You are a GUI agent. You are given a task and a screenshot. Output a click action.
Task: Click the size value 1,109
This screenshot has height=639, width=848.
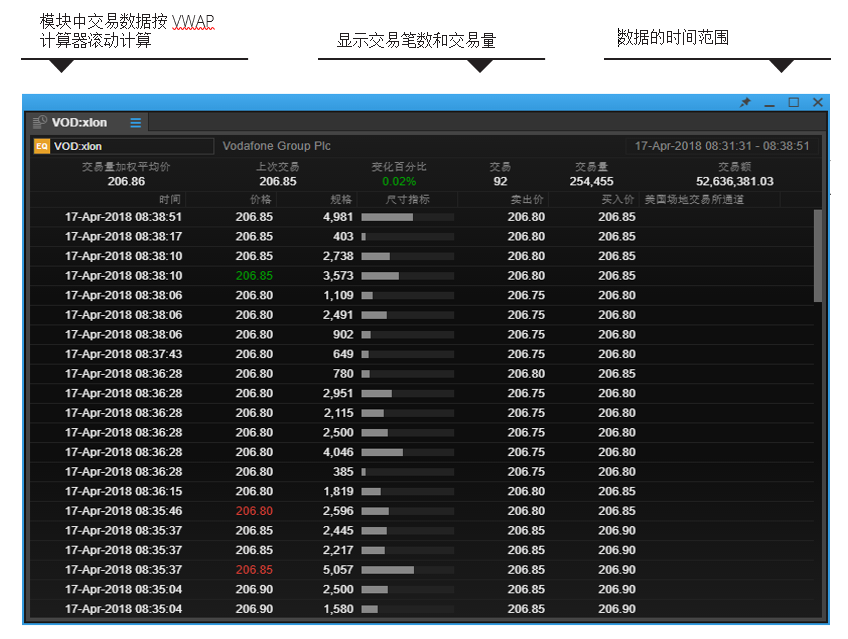[x=338, y=295]
